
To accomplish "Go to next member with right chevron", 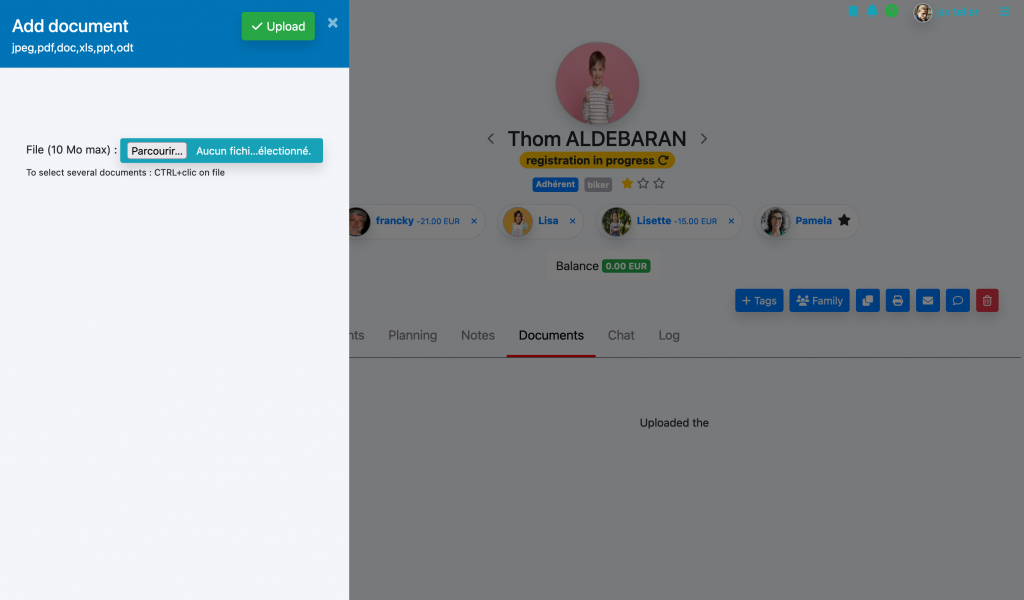I will tap(703, 139).
